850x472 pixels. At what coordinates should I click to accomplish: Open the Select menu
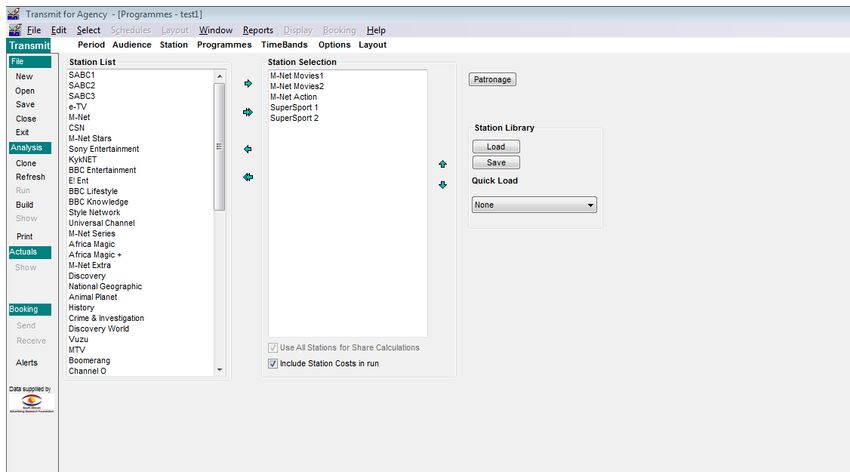pos(88,30)
